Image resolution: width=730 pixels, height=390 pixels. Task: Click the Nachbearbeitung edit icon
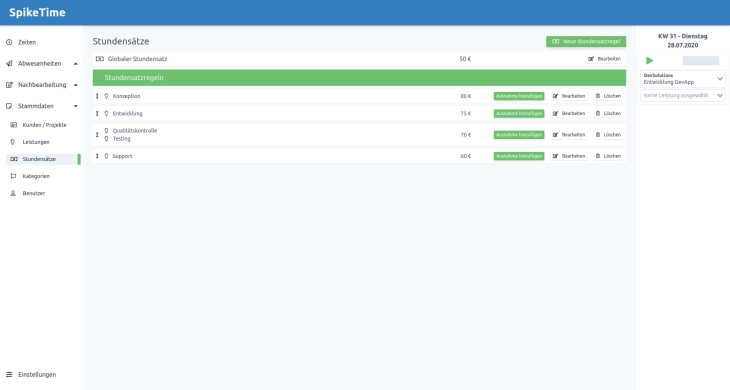tap(9, 85)
